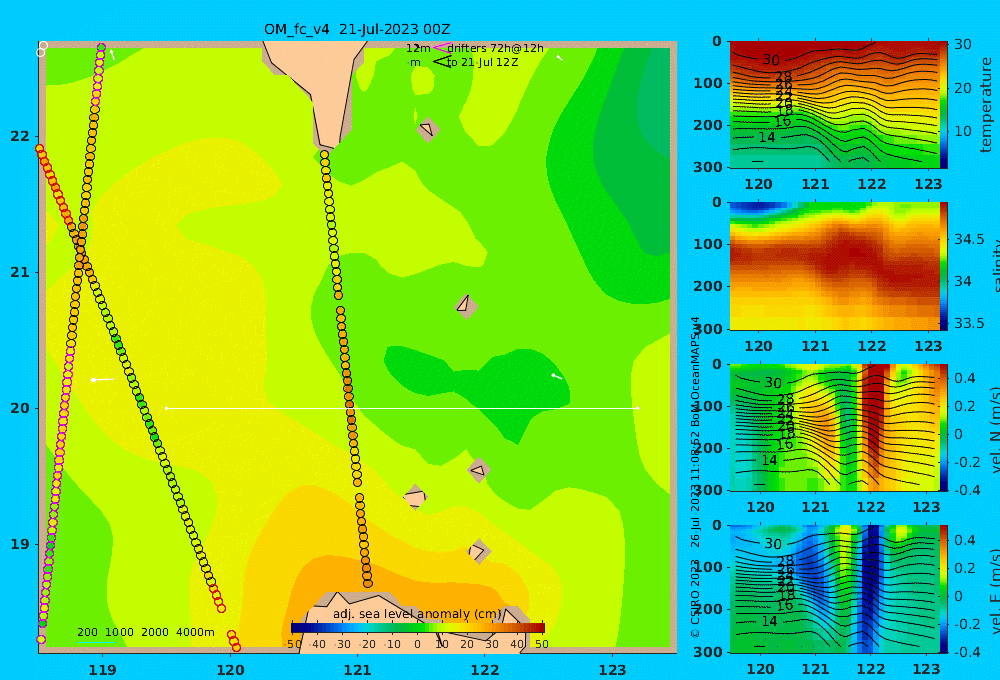
Task: Click the '200 1000 2000 4000m' depth legend
Action: [x=146, y=632]
